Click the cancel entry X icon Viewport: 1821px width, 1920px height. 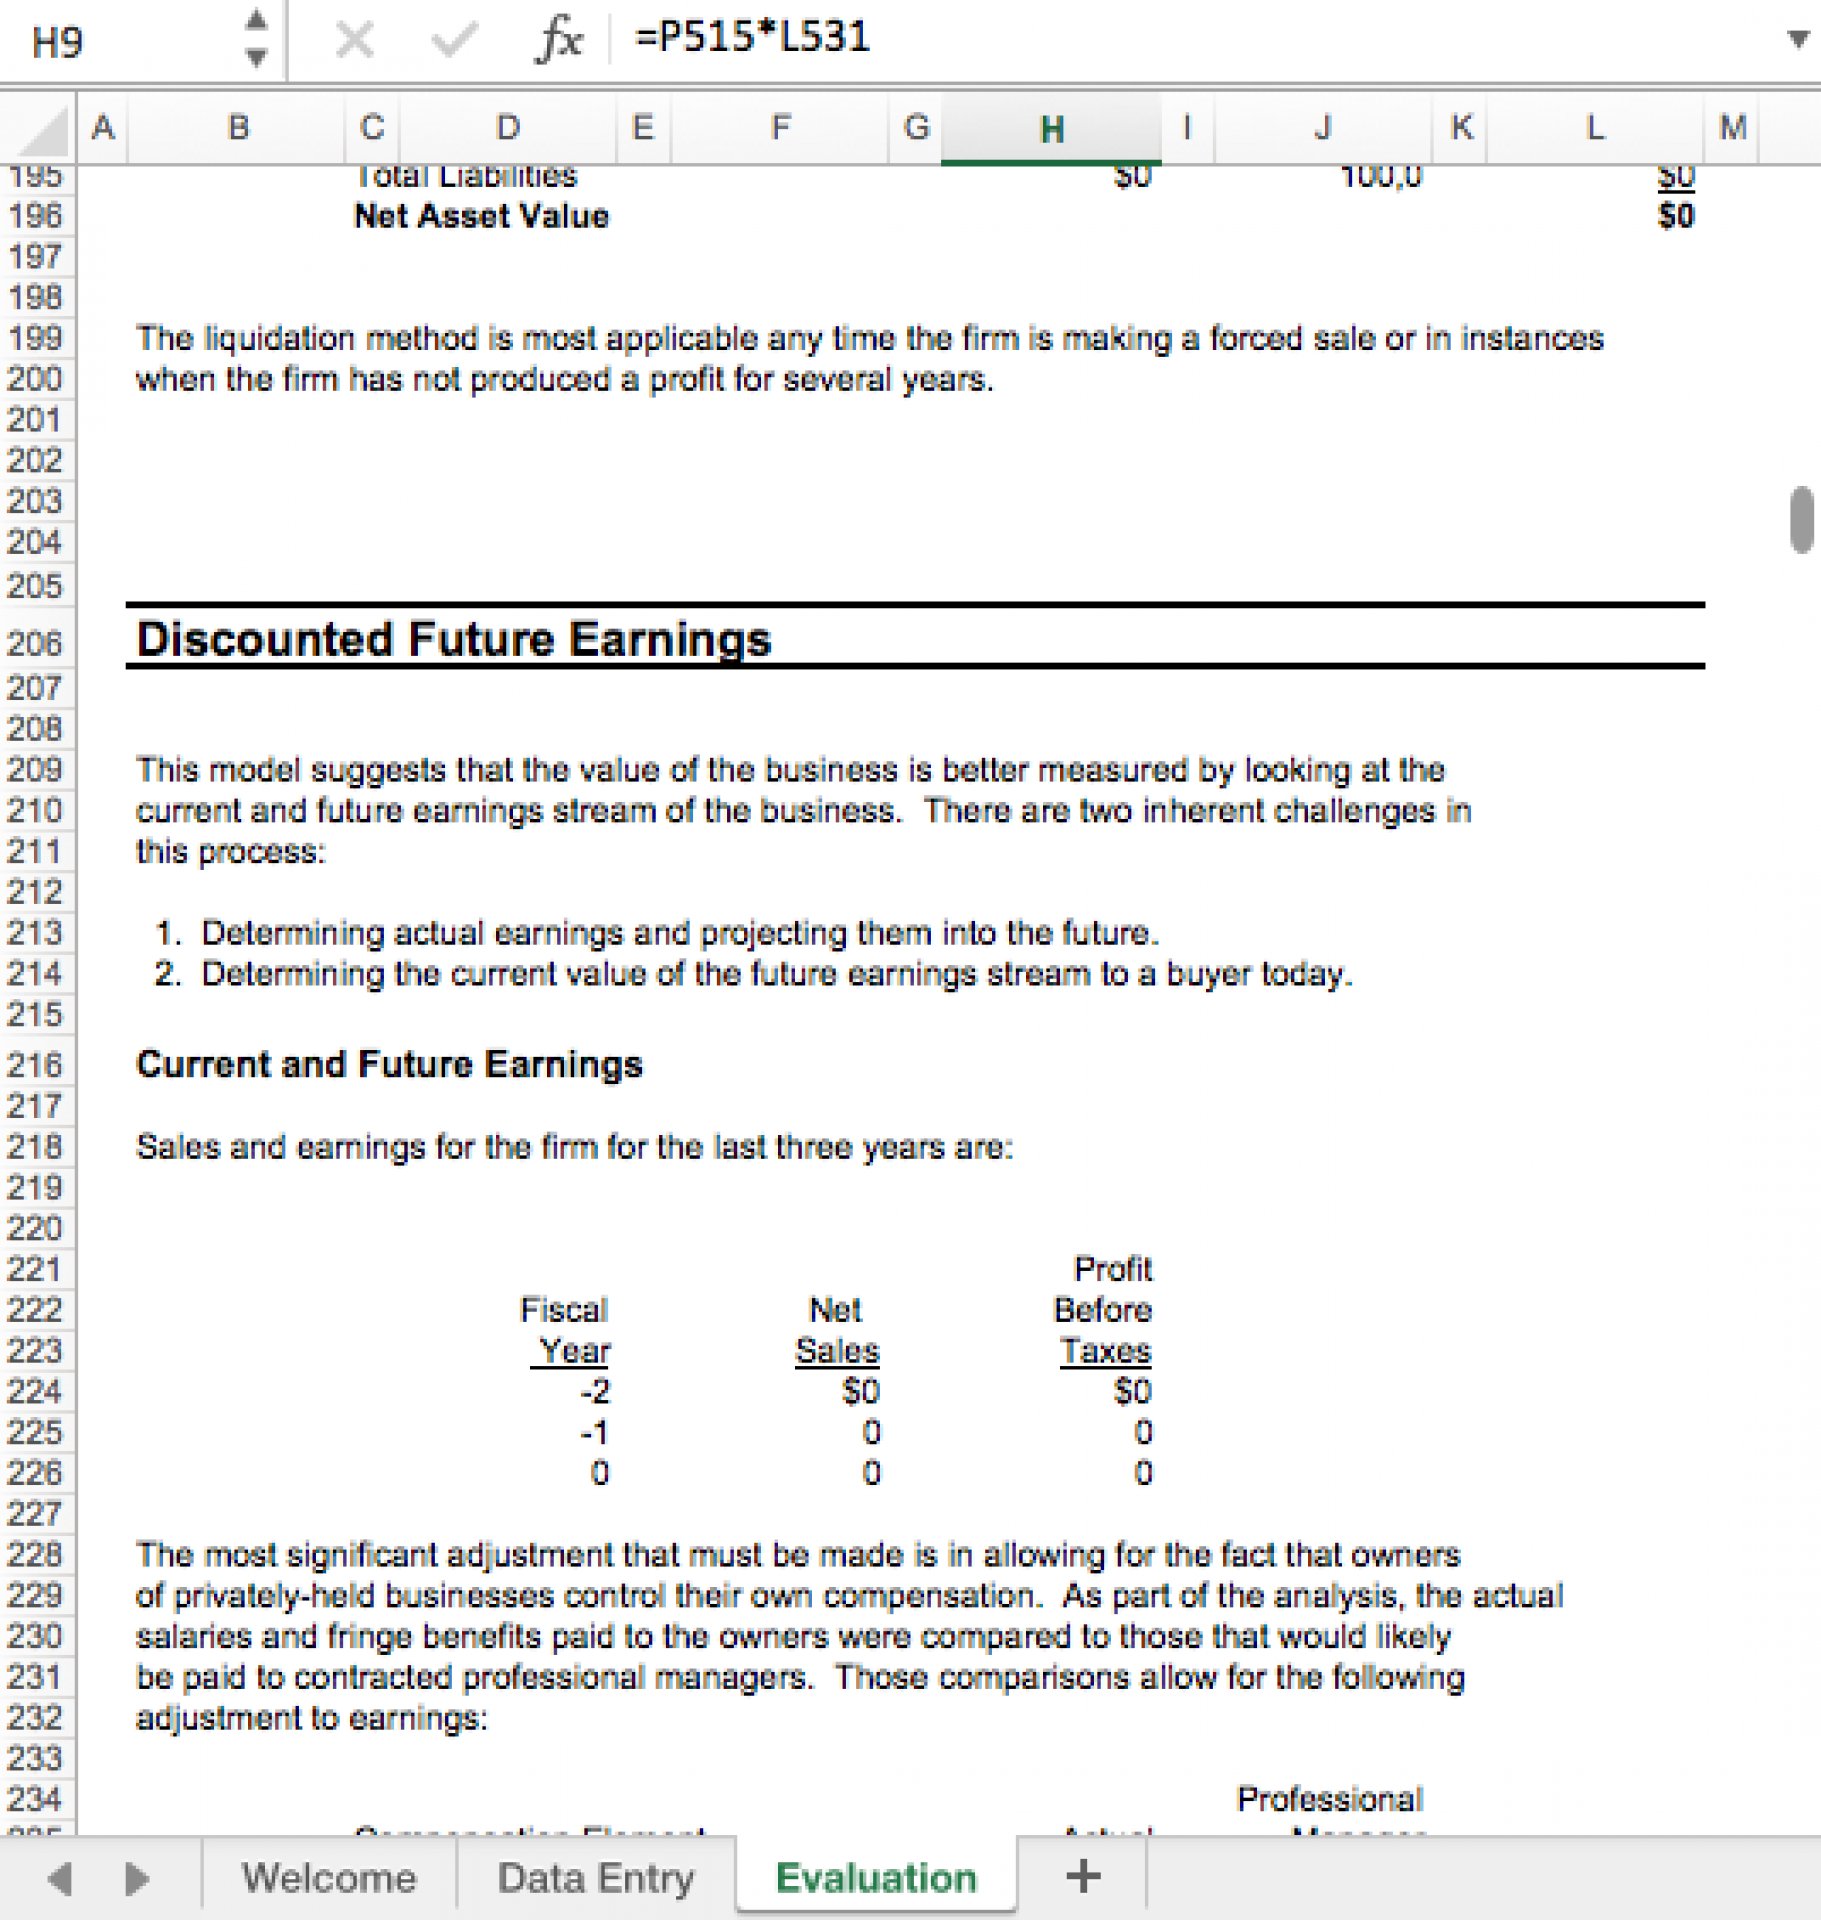(x=355, y=40)
